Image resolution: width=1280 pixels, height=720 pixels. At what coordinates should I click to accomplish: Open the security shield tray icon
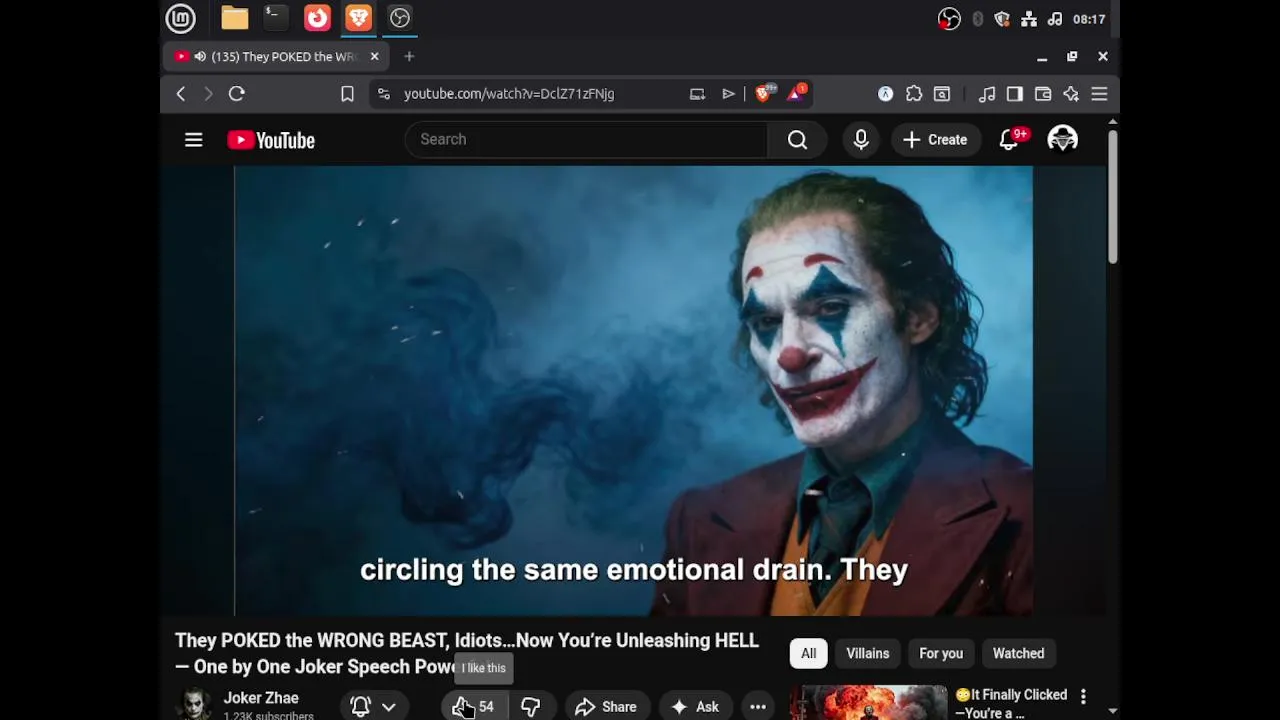click(1002, 19)
